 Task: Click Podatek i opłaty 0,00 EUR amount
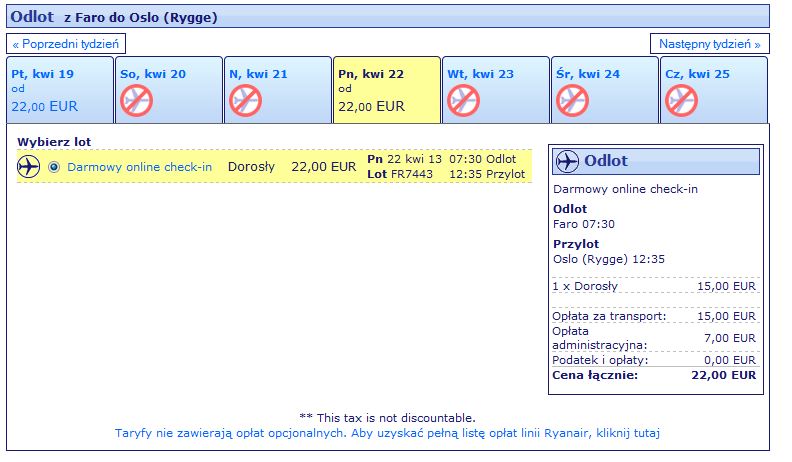click(x=730, y=360)
